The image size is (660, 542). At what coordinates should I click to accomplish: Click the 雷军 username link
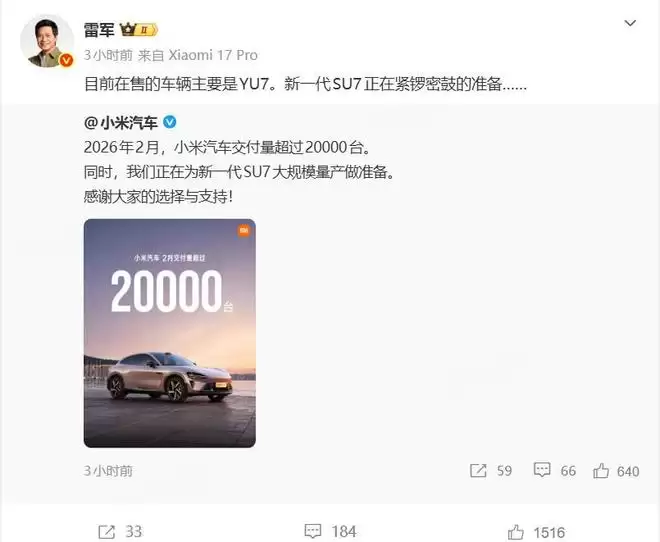point(99,30)
